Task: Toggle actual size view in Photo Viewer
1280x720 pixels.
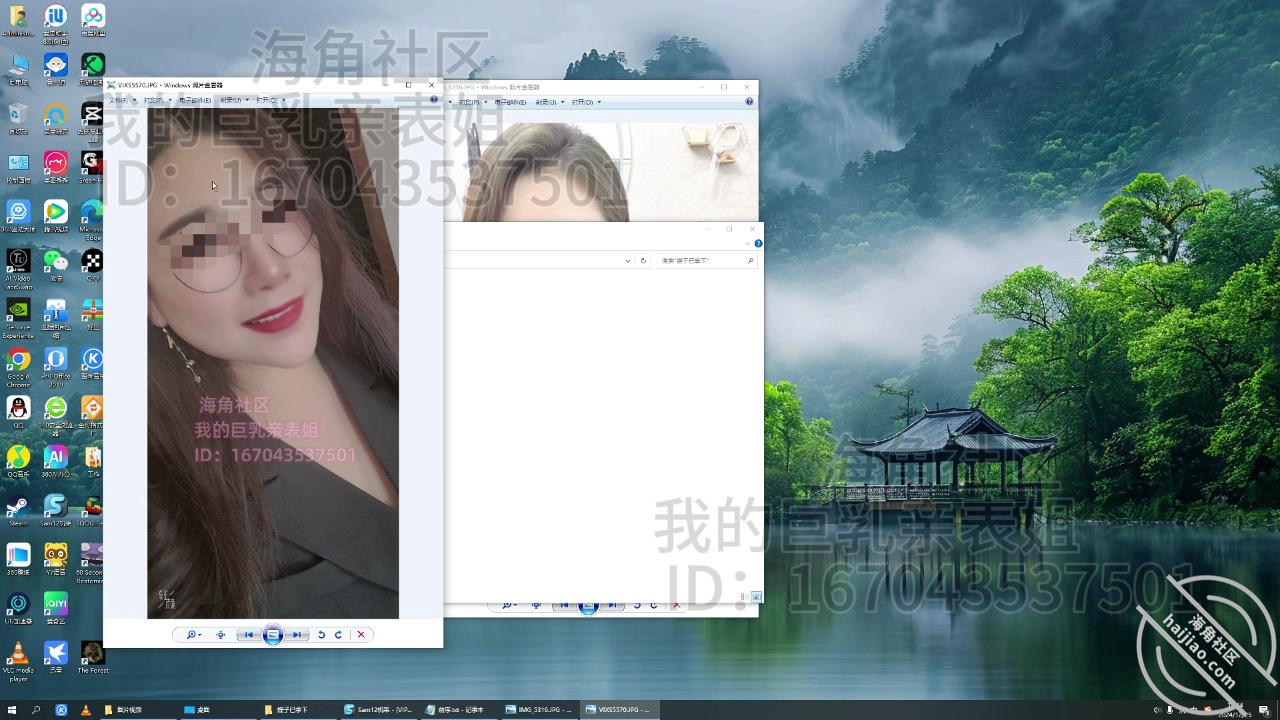Action: tap(221, 634)
